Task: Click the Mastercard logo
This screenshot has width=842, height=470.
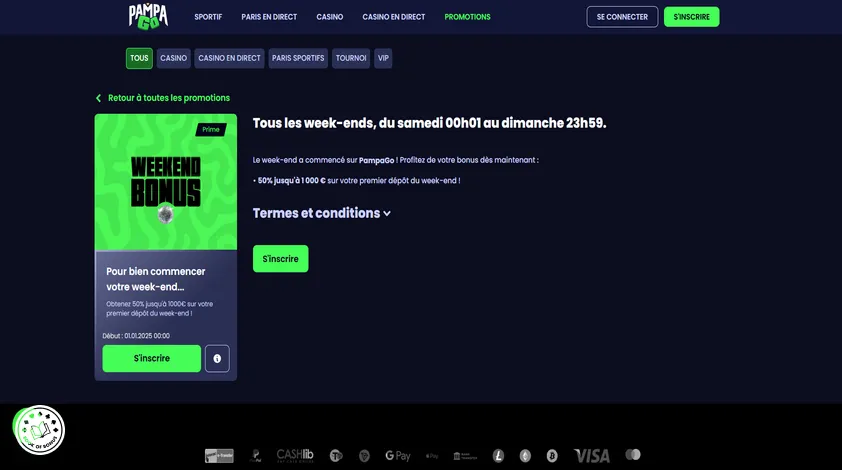Action: pos(633,455)
